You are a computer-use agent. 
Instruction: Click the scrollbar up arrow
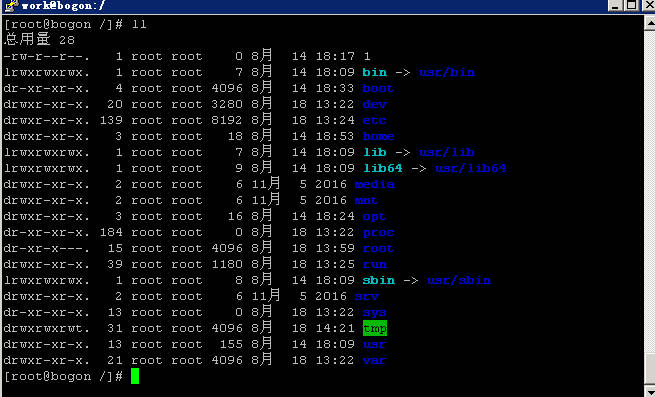point(650,23)
